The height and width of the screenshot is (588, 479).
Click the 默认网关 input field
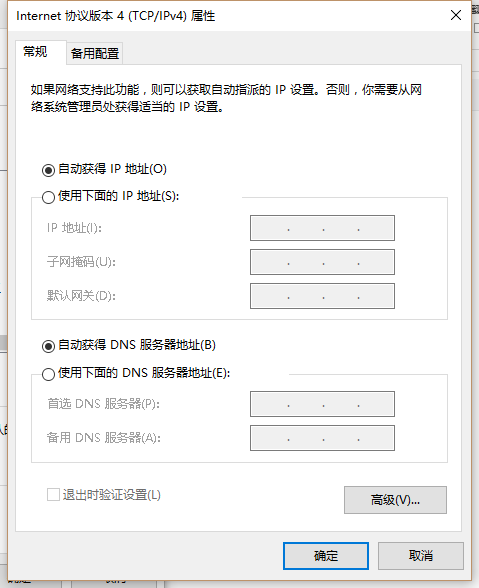[323, 296]
